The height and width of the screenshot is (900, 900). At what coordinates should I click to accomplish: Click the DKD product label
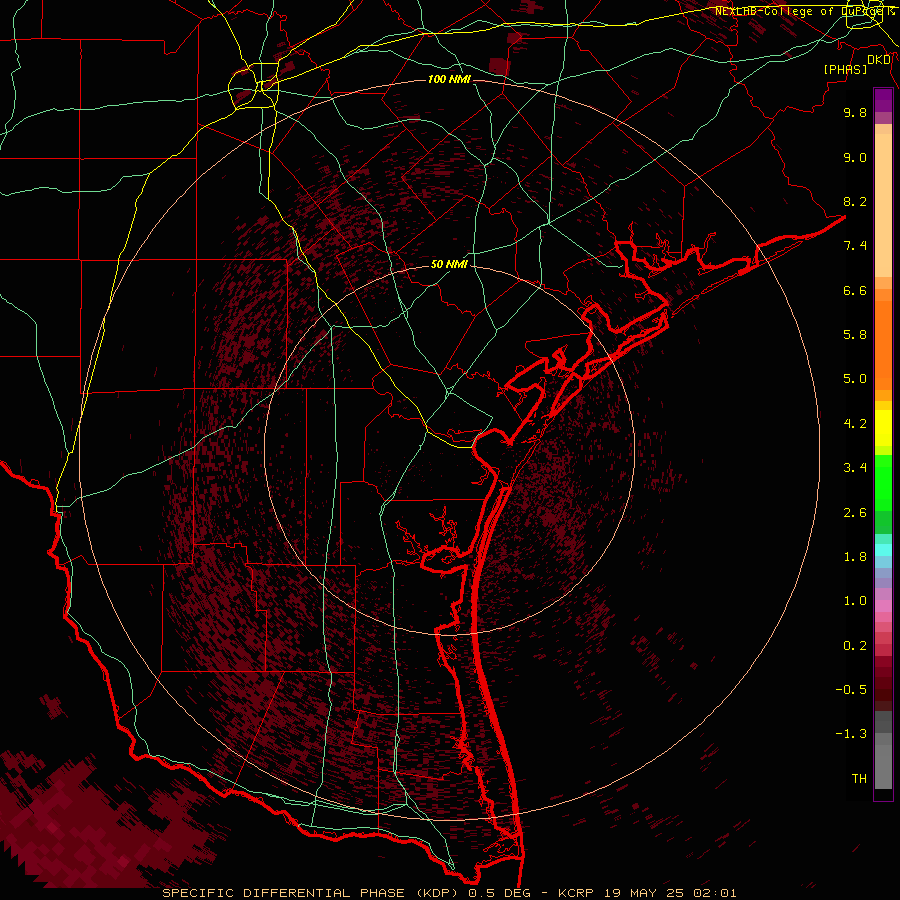tap(879, 59)
